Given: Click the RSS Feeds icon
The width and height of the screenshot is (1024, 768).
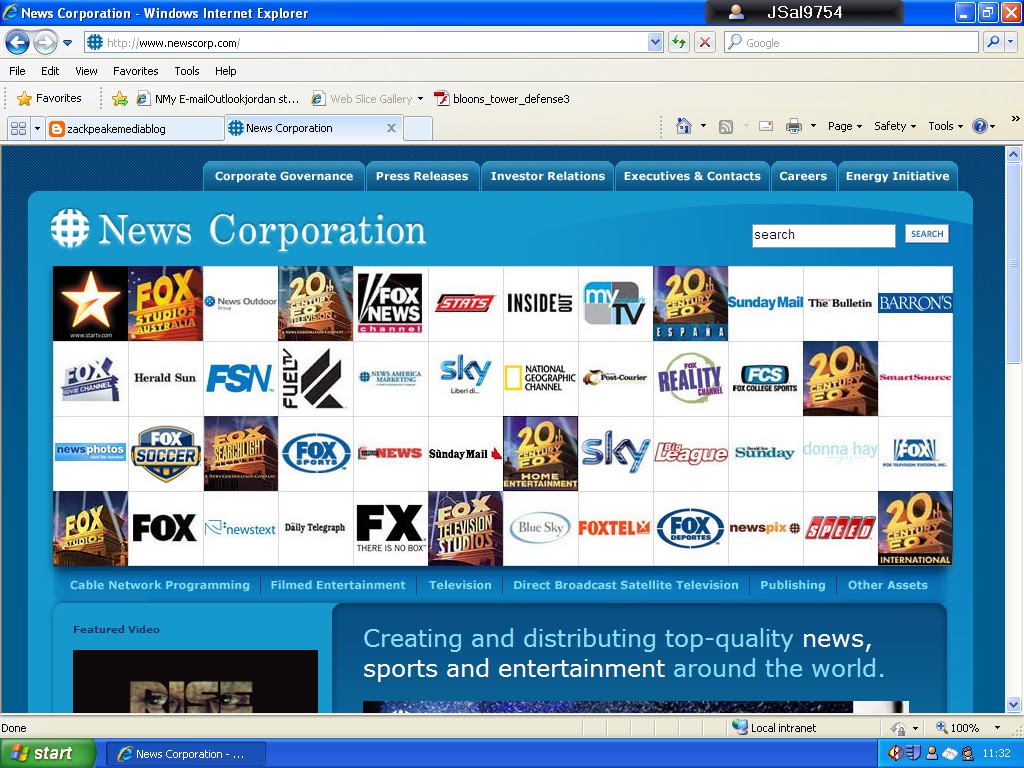Looking at the screenshot, I should tap(726, 127).
